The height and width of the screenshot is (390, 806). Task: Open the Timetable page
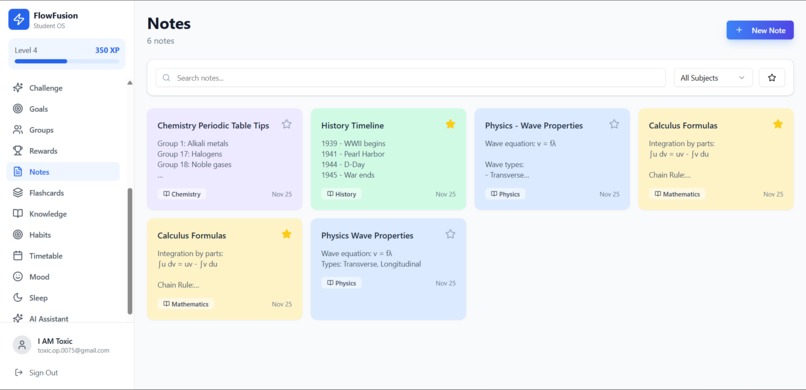63,255
